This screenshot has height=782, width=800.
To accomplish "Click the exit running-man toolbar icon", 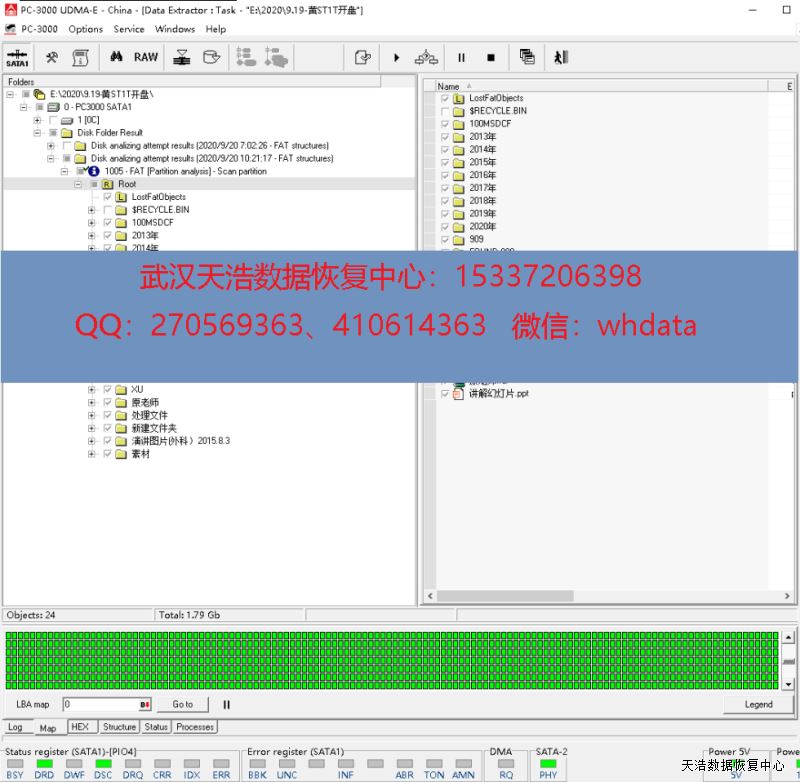I will [560, 58].
